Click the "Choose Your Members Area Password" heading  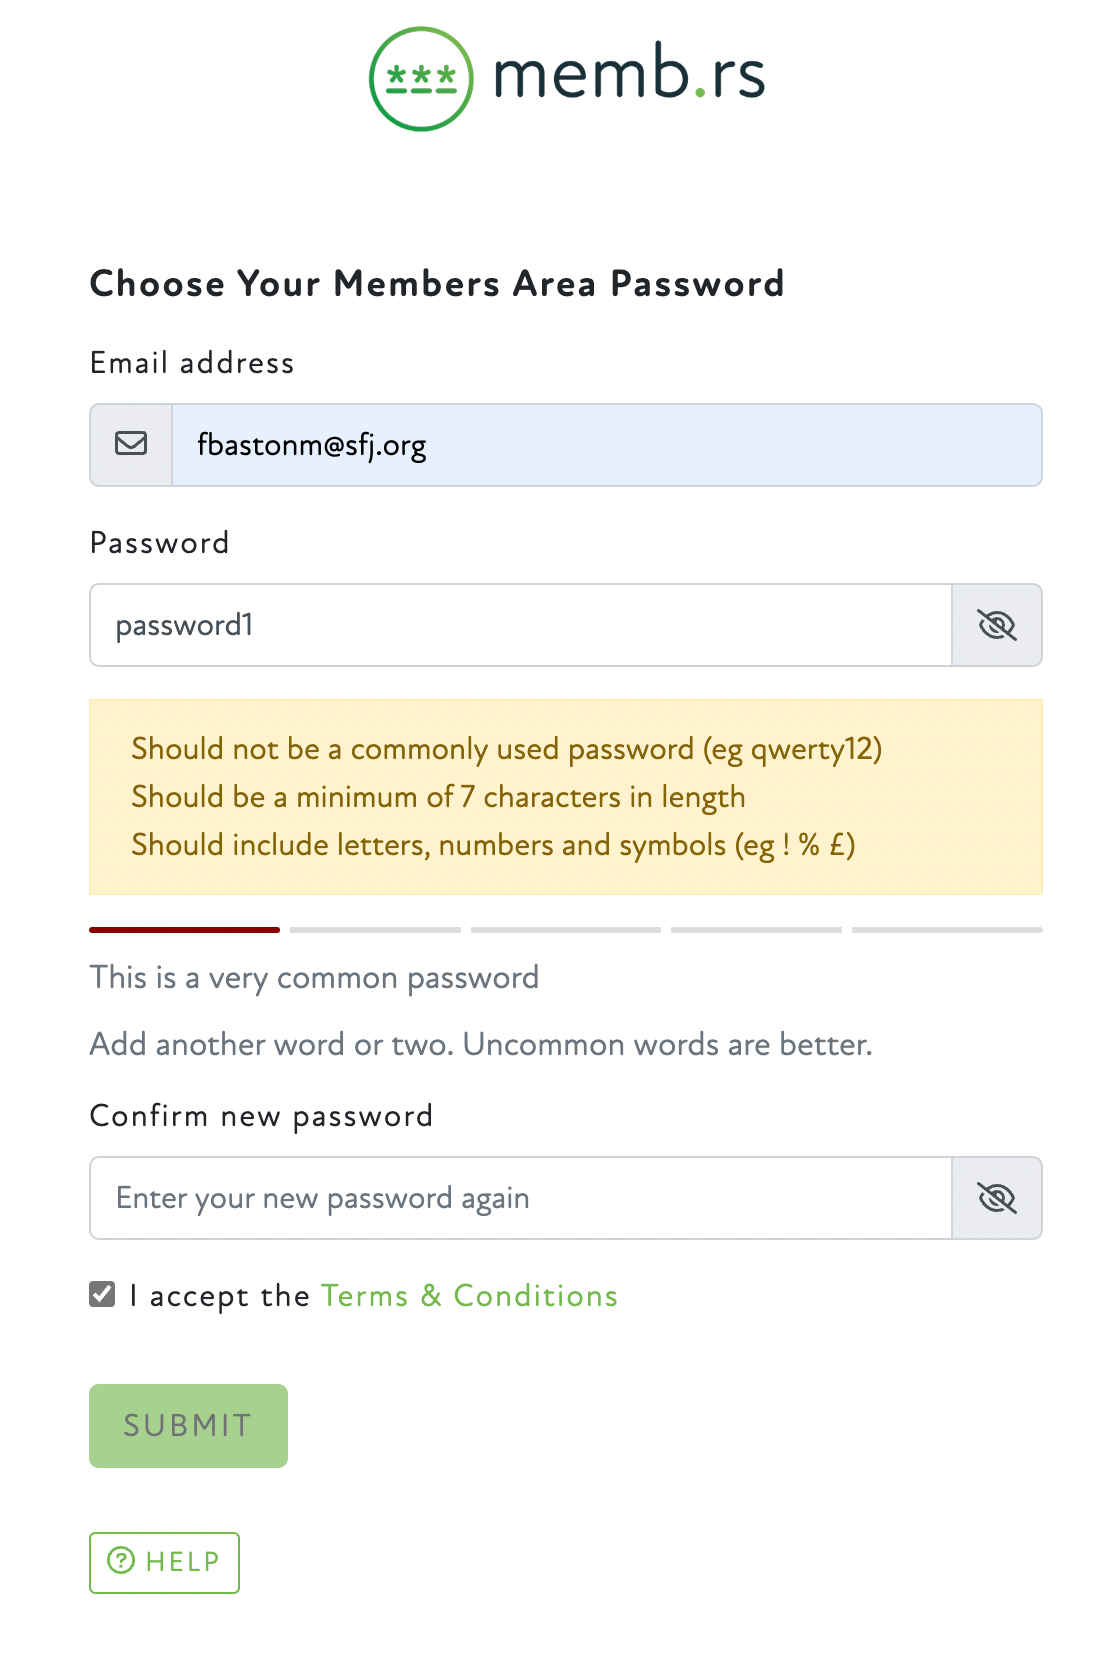(x=437, y=284)
